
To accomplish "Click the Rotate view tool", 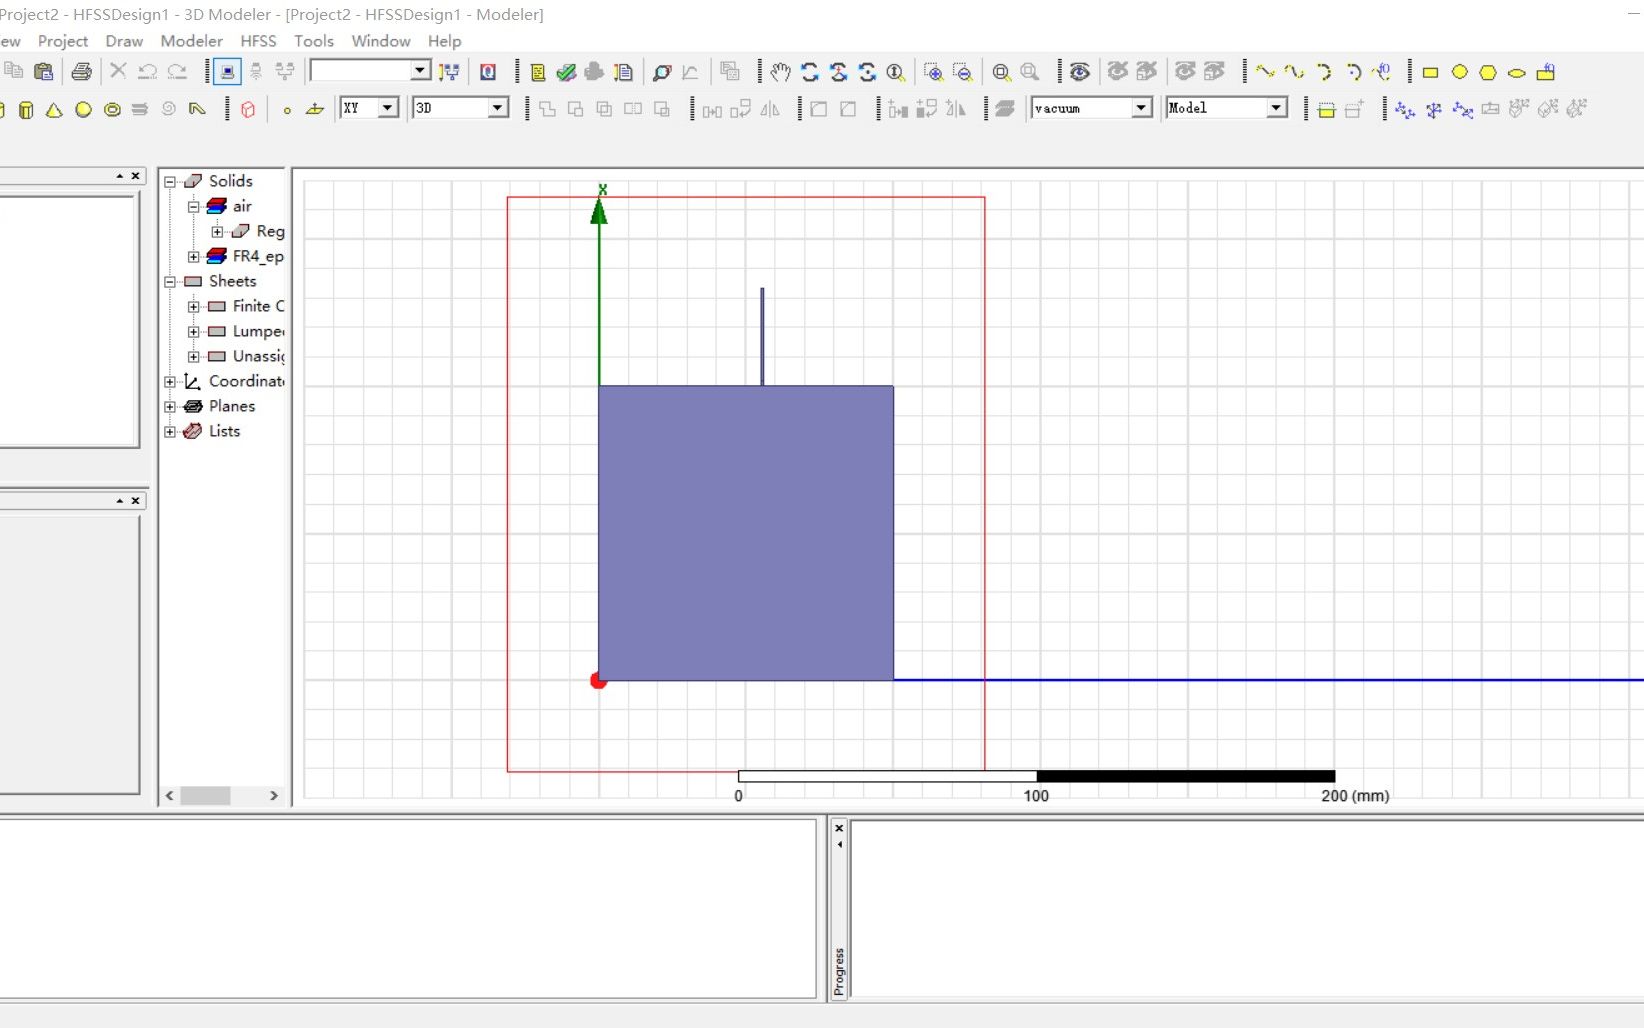I will pos(810,72).
